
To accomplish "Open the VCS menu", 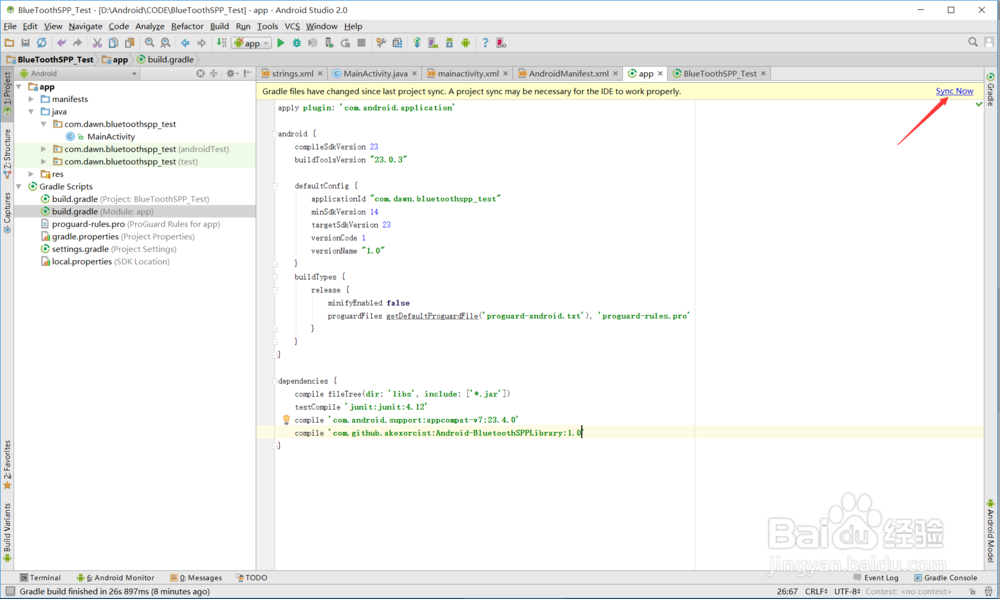I will tap(292, 26).
